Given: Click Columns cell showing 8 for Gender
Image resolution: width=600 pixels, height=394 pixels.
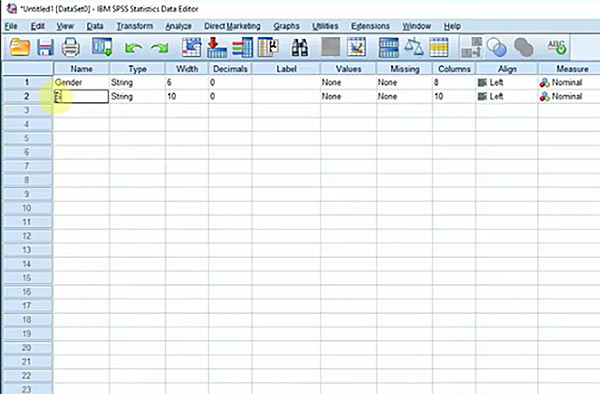Looking at the screenshot, I should pyautogui.click(x=454, y=82).
